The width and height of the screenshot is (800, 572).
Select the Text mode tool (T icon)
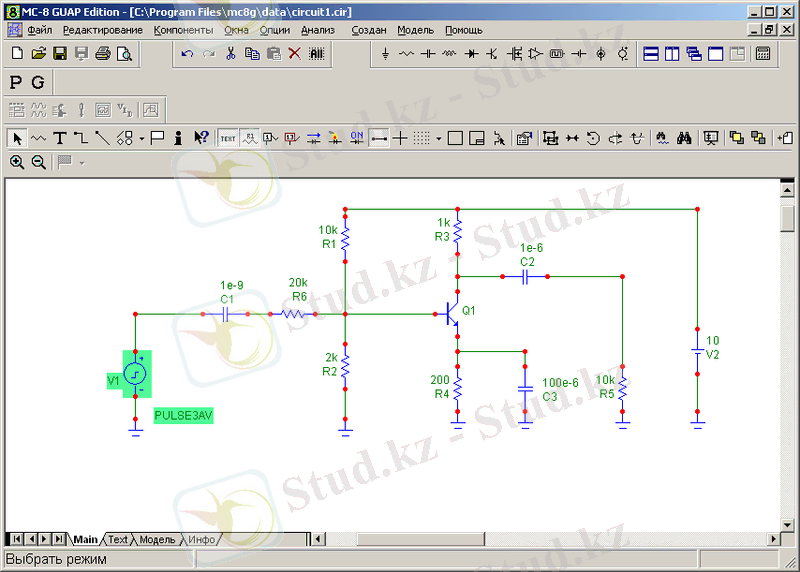[x=60, y=137]
